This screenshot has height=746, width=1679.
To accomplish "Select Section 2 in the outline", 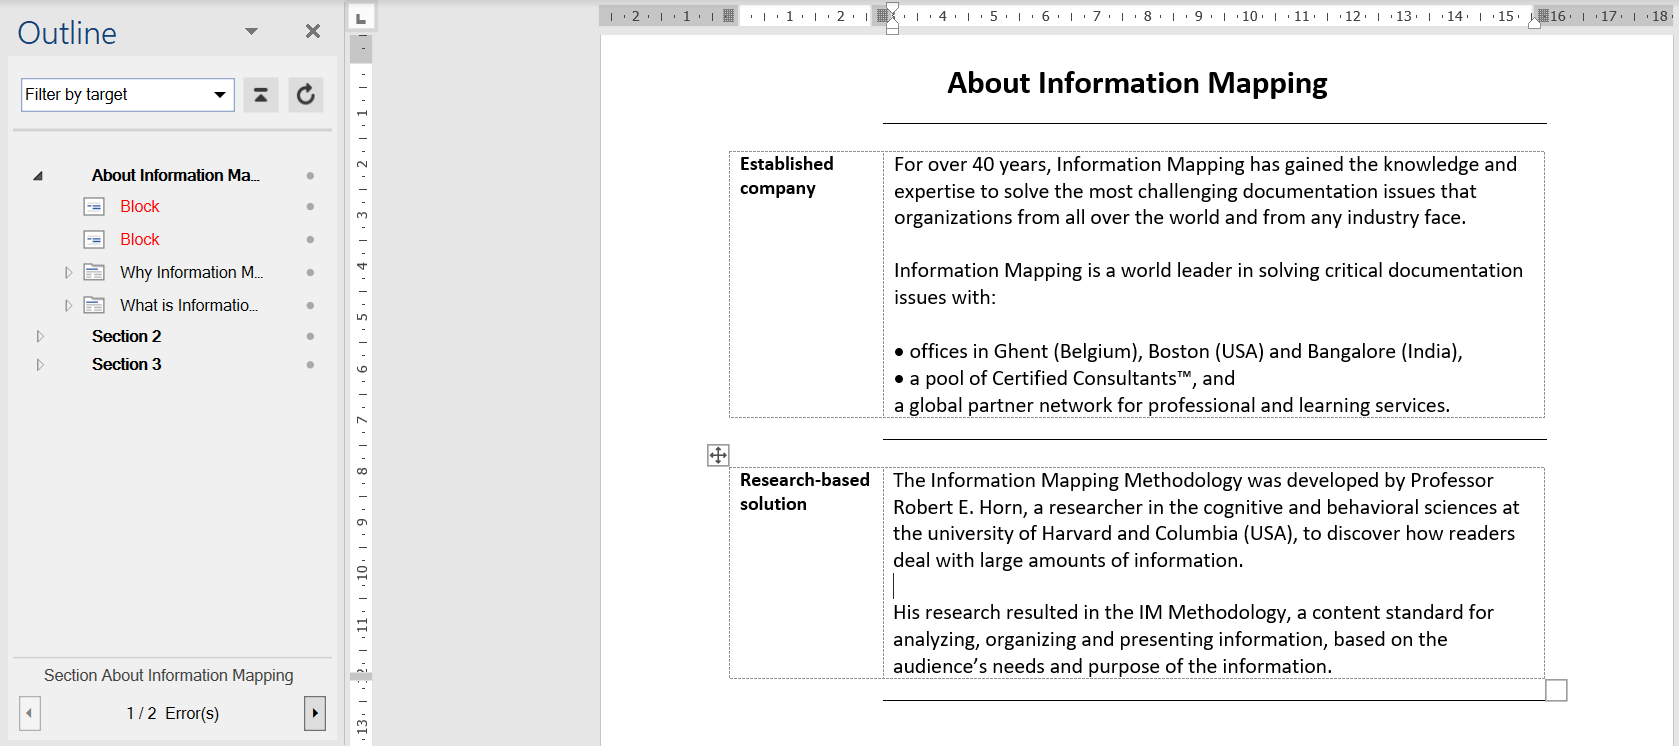I will (127, 336).
